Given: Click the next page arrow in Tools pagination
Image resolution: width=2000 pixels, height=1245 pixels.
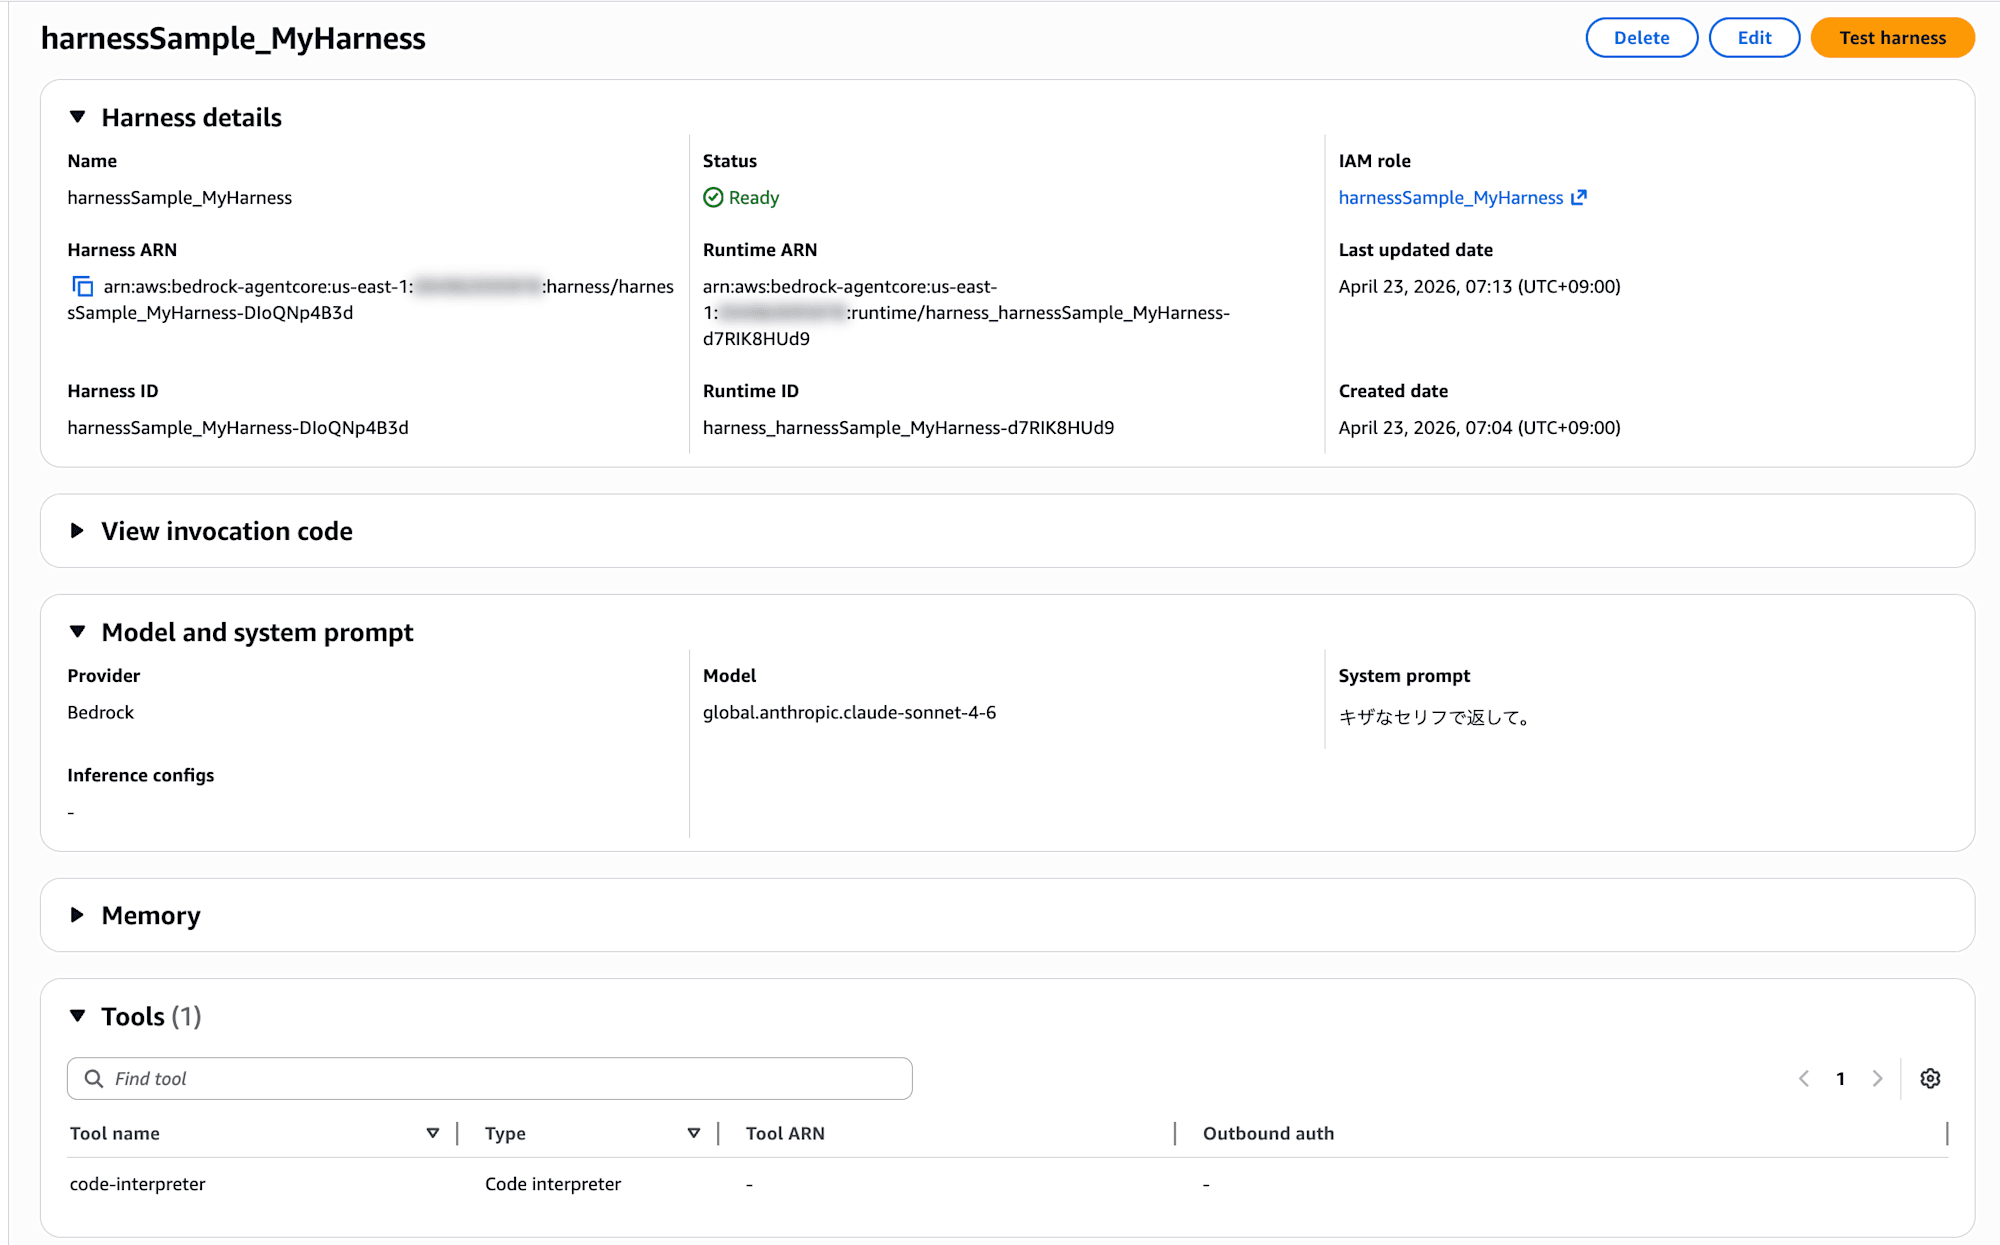Looking at the screenshot, I should [1877, 1078].
